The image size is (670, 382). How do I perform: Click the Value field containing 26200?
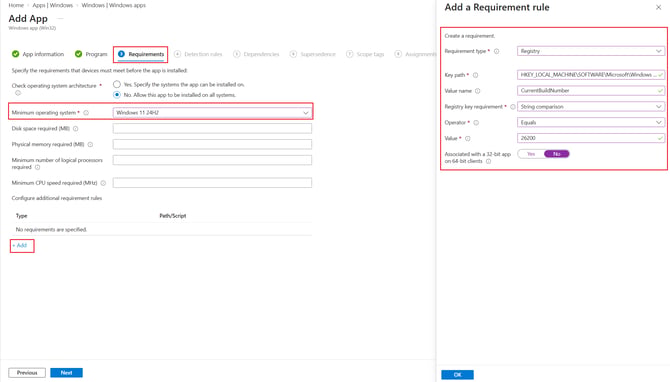pyautogui.click(x=591, y=138)
